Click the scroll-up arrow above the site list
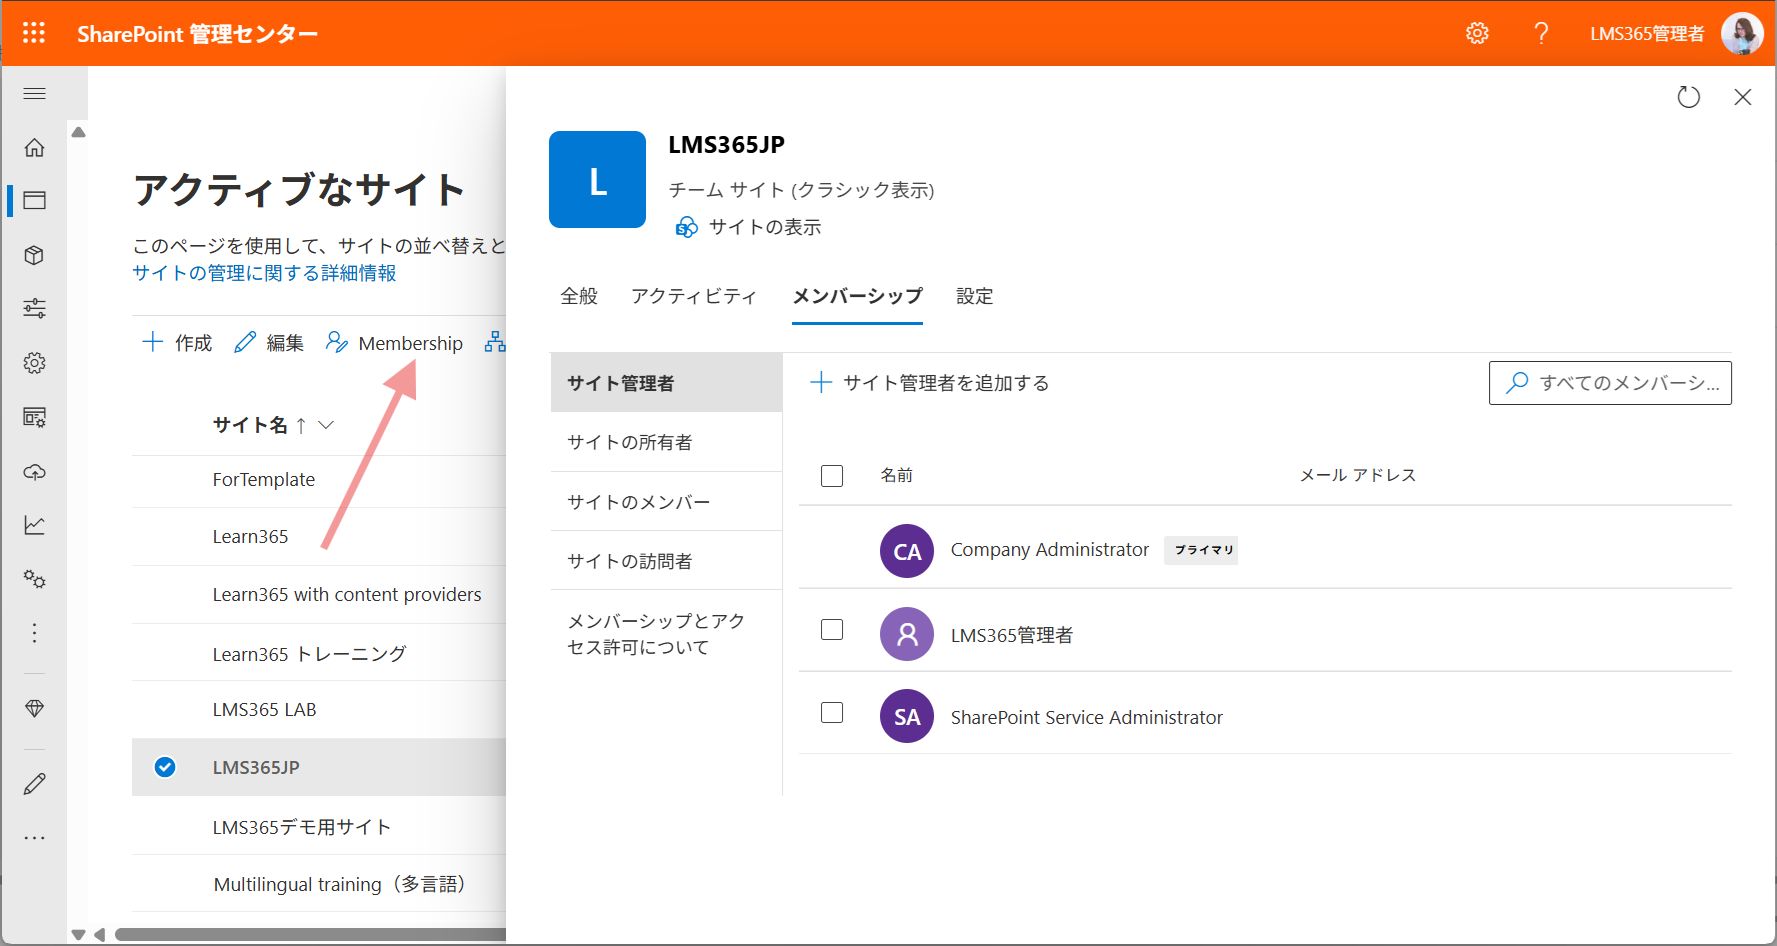 click(x=78, y=132)
